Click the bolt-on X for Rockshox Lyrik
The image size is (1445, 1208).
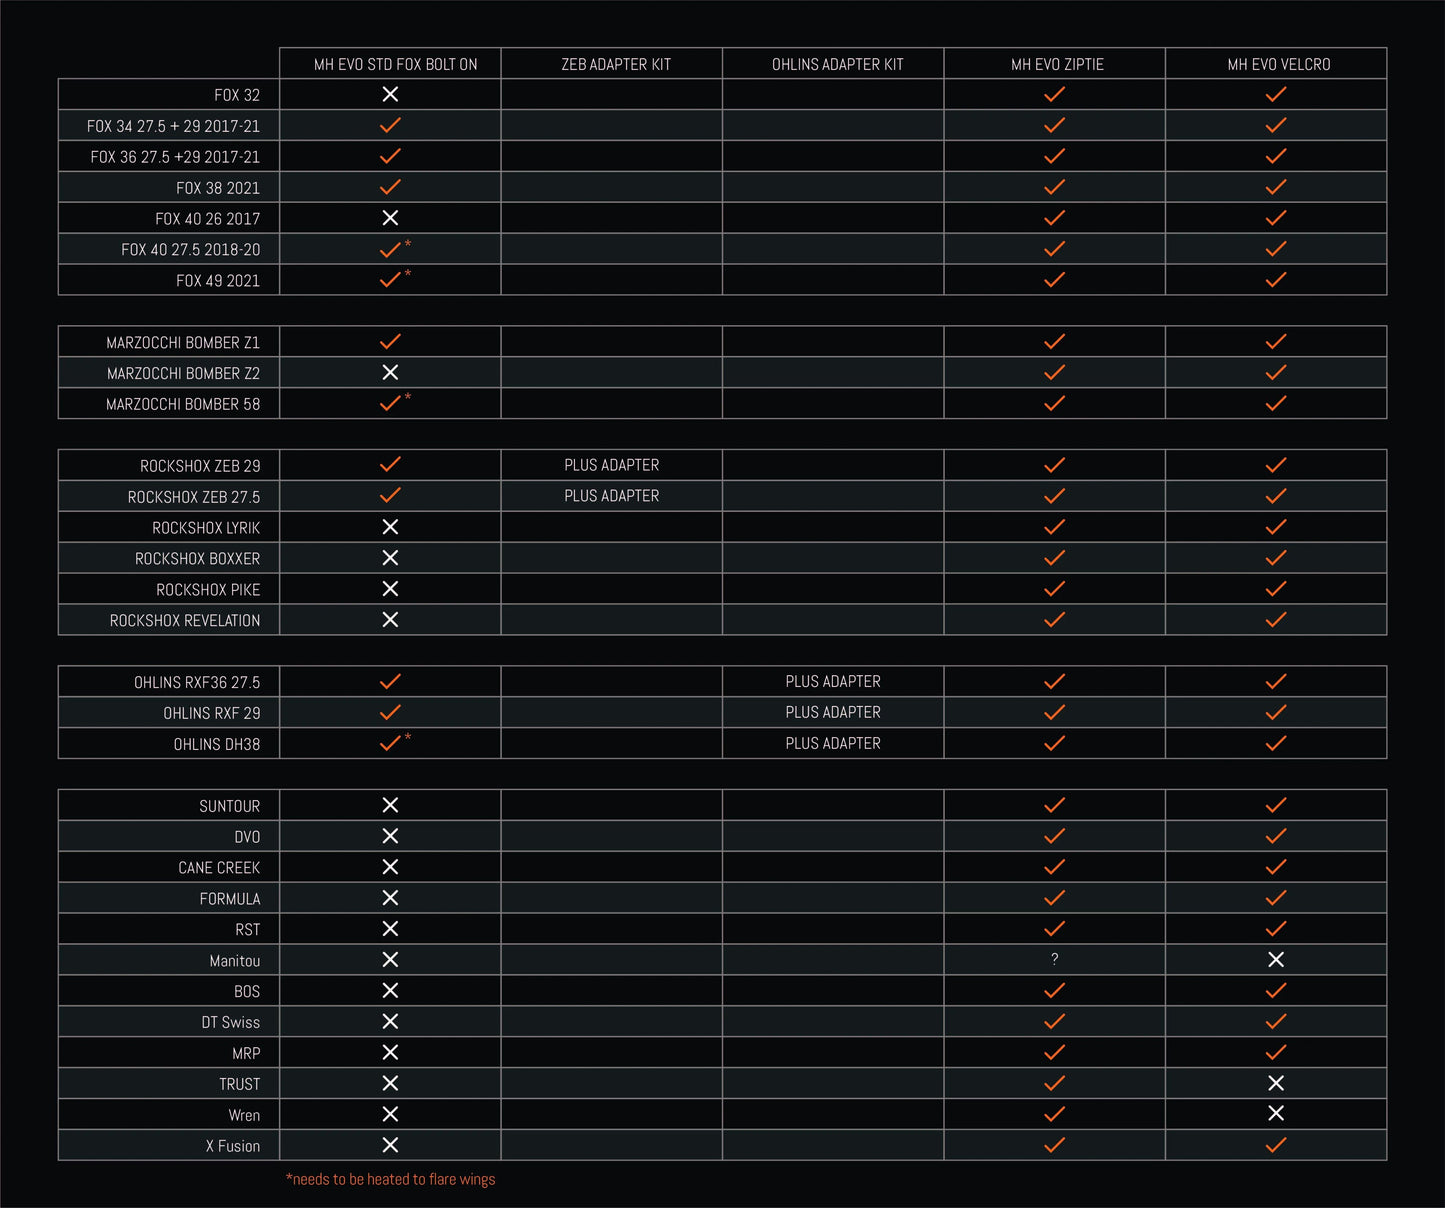[x=390, y=527]
